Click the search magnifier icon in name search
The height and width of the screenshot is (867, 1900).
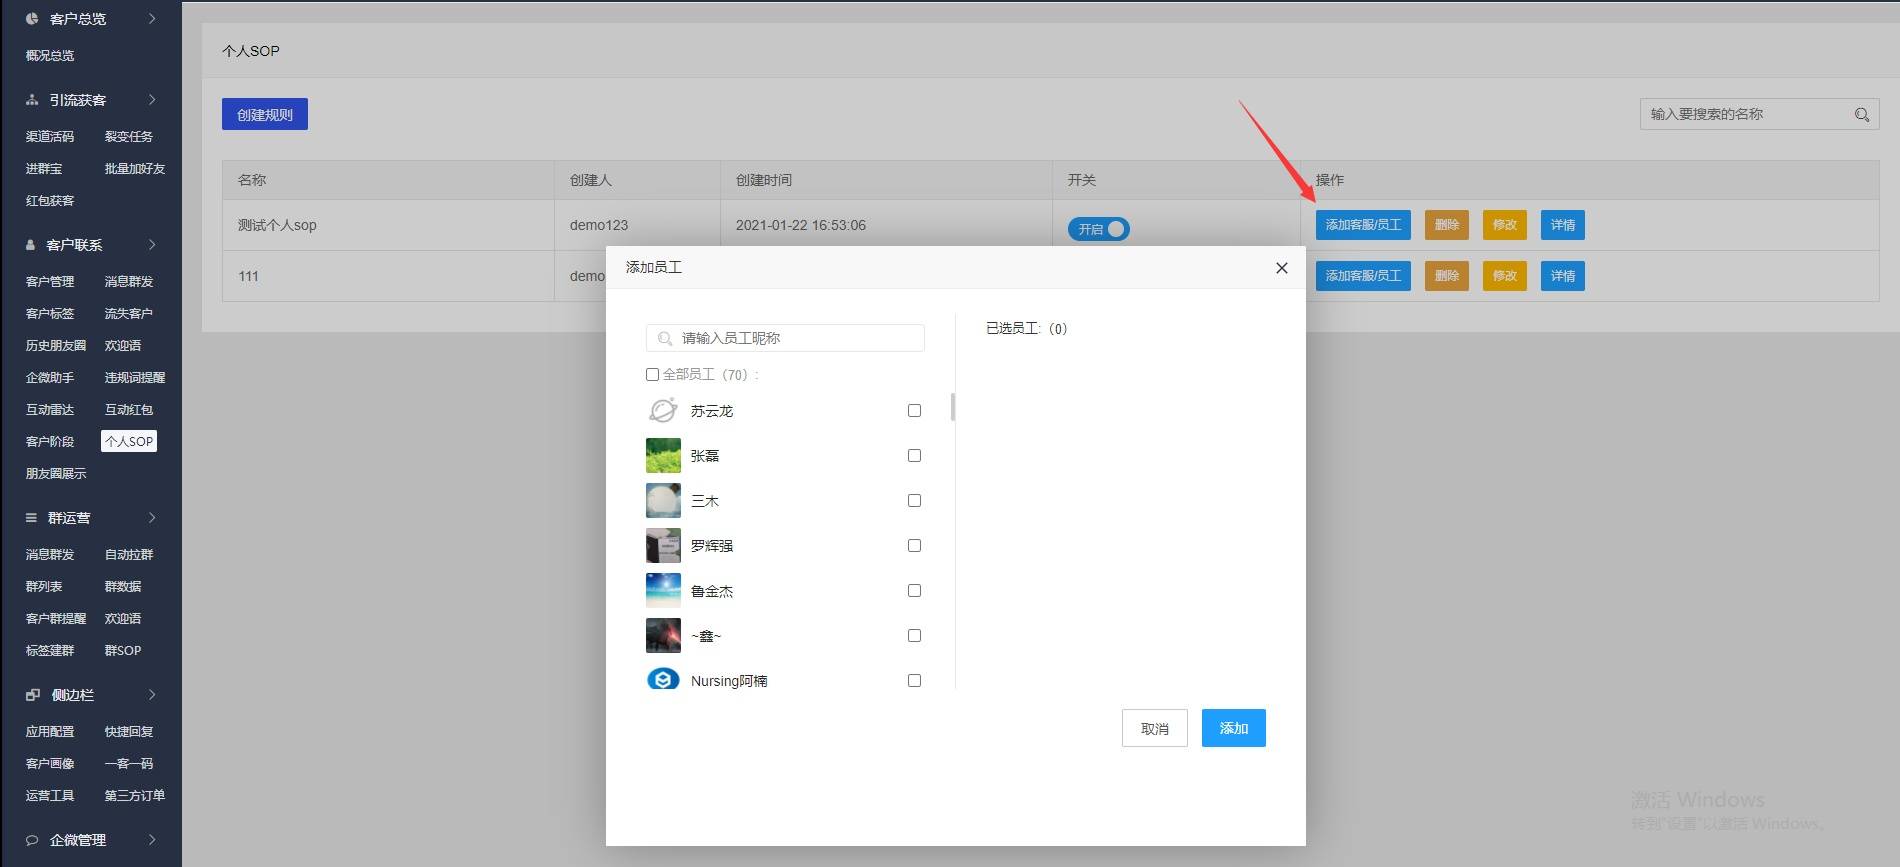tap(1861, 115)
